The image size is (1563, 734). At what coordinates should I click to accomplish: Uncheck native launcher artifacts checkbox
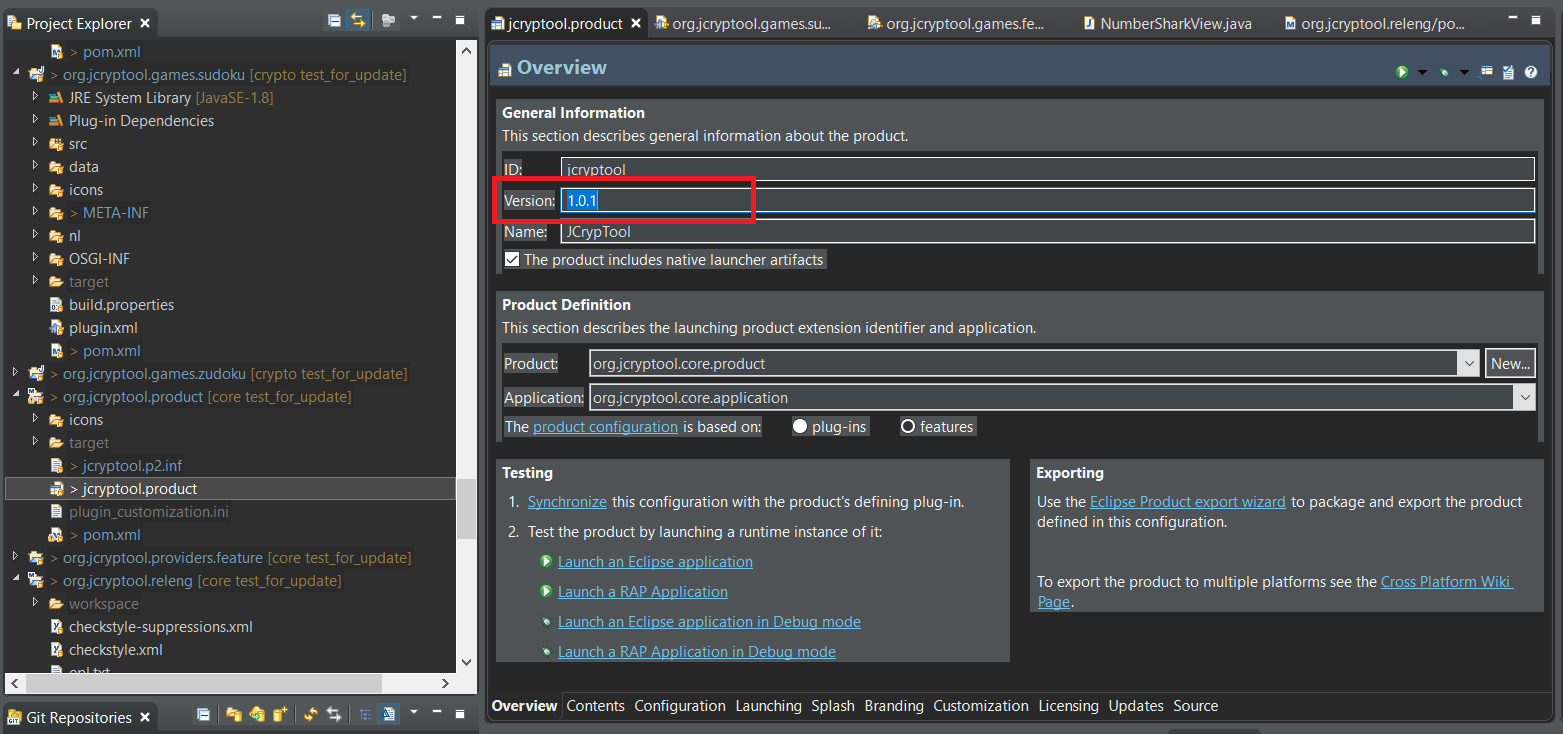pos(512,260)
